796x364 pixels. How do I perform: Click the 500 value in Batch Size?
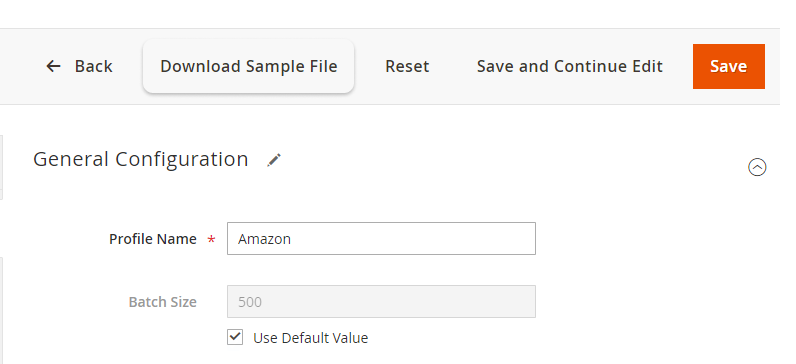pyautogui.click(x=250, y=302)
